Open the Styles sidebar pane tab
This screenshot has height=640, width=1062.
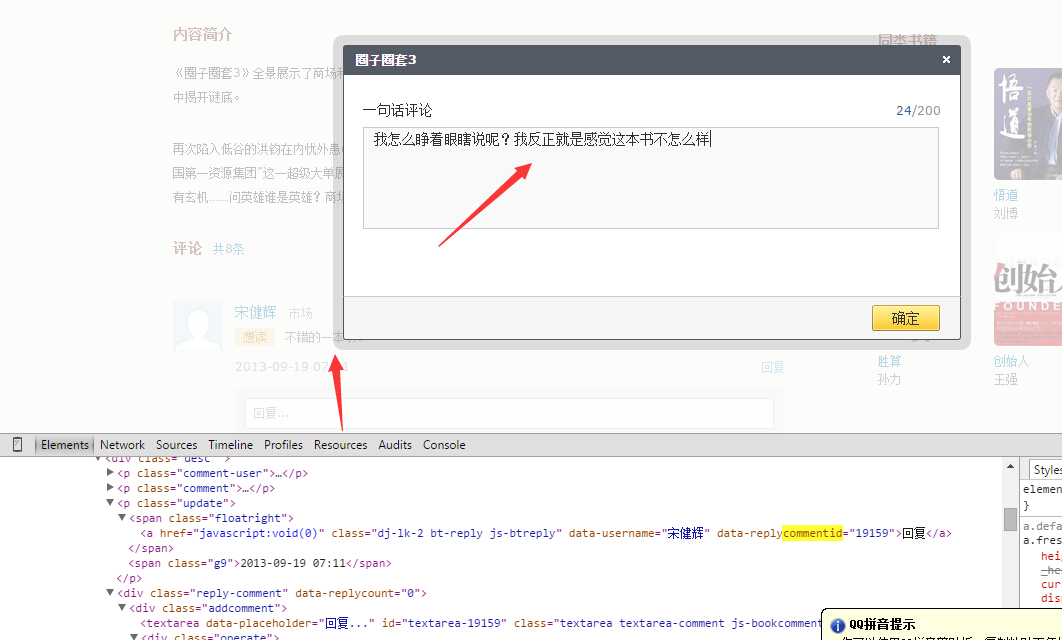(x=1046, y=469)
